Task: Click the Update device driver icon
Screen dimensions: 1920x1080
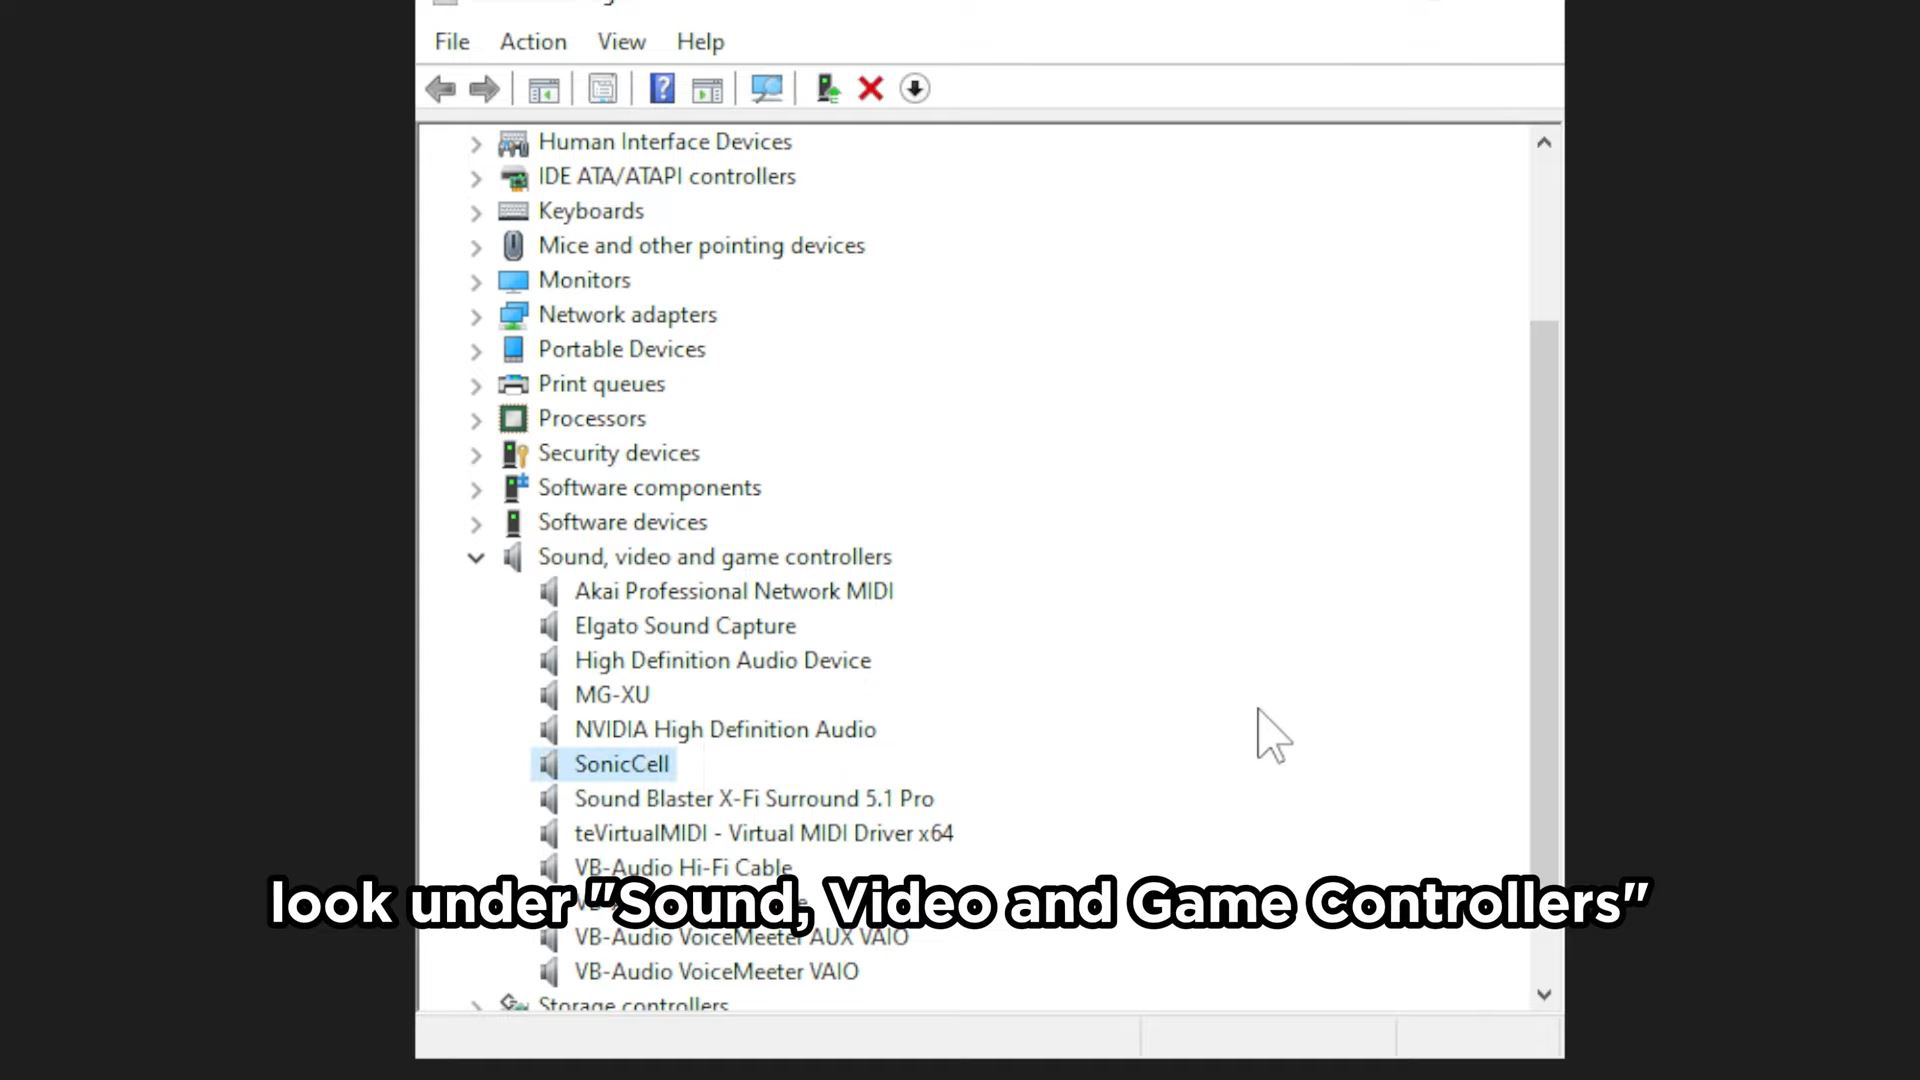Action: pos(827,89)
